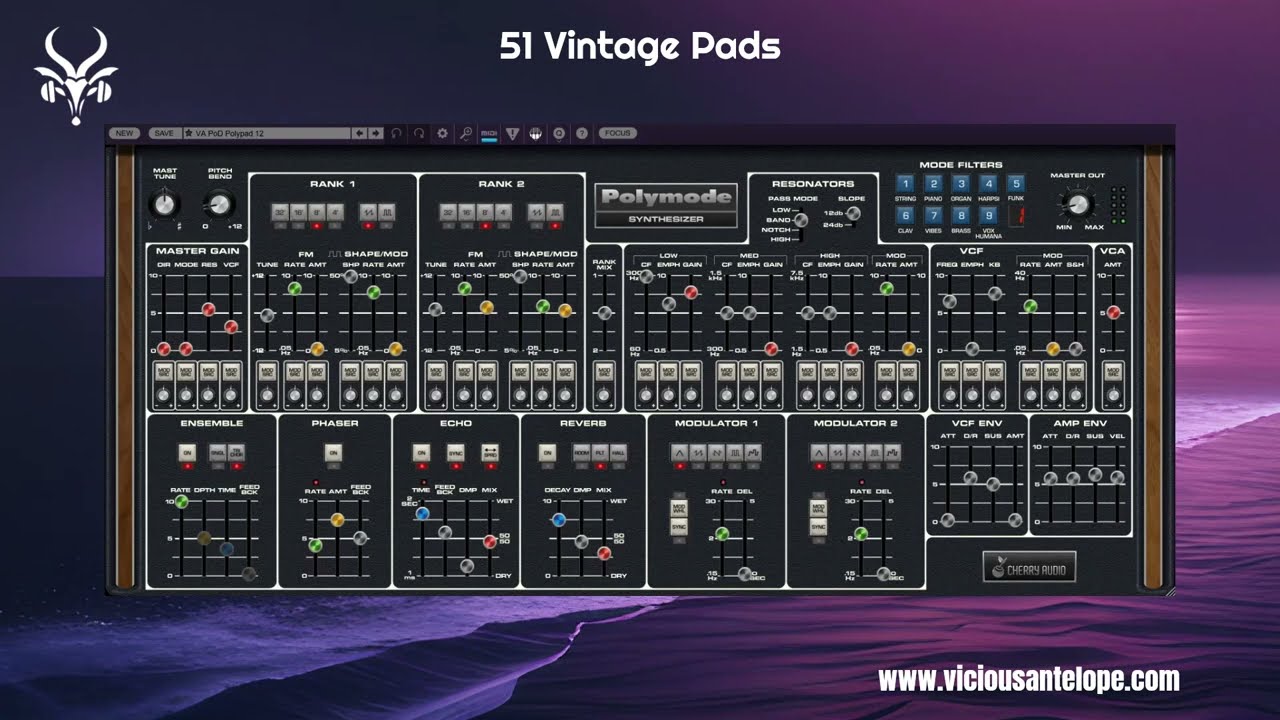
Task: Select mode filter 9 Vox Humana
Action: click(x=988, y=215)
